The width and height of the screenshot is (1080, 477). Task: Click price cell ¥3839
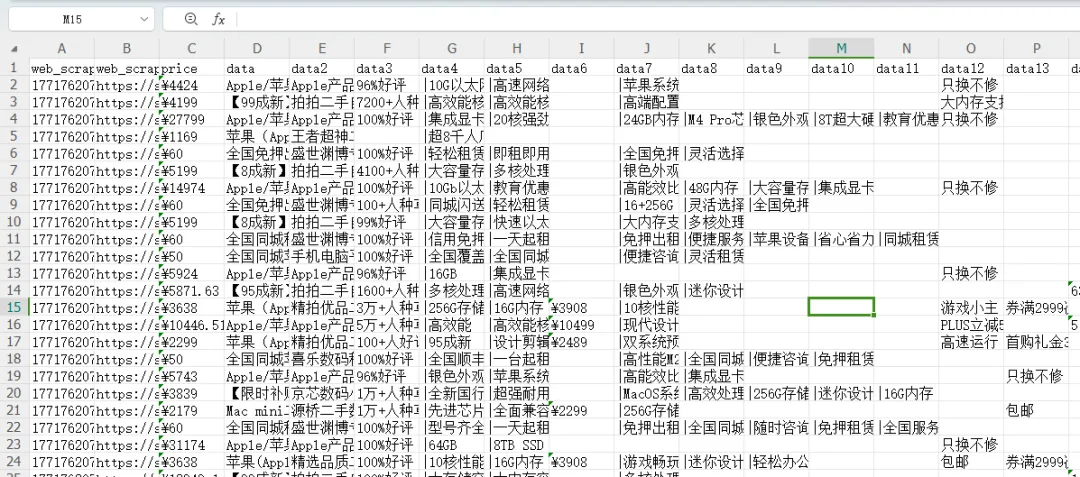click(x=191, y=393)
